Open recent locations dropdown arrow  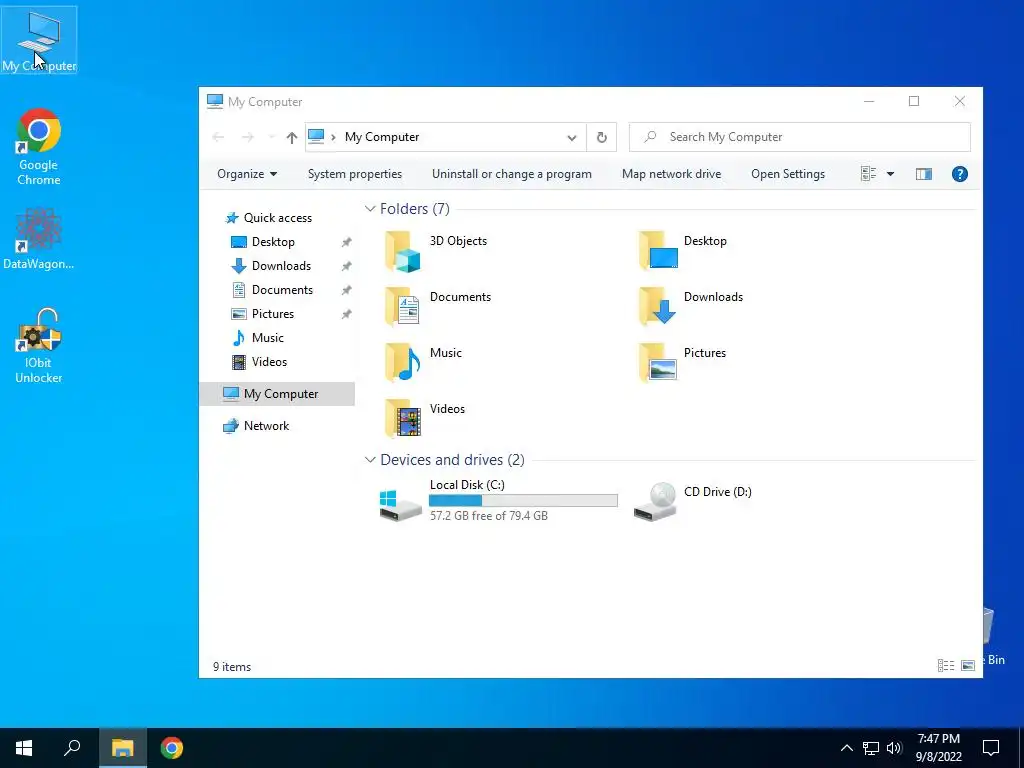click(x=271, y=137)
